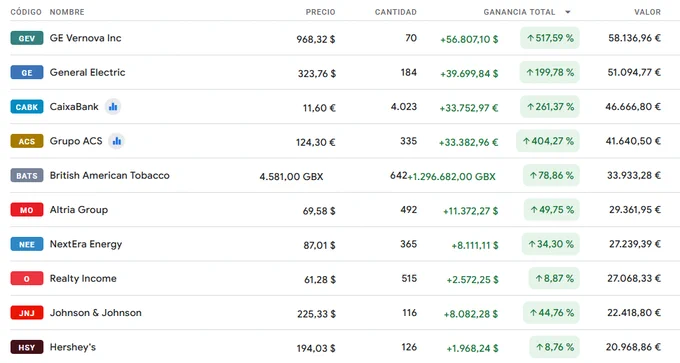Image resolution: width=680 pixels, height=363 pixels.
Task: Click the 34,30 % gain badge
Action: [551, 244]
